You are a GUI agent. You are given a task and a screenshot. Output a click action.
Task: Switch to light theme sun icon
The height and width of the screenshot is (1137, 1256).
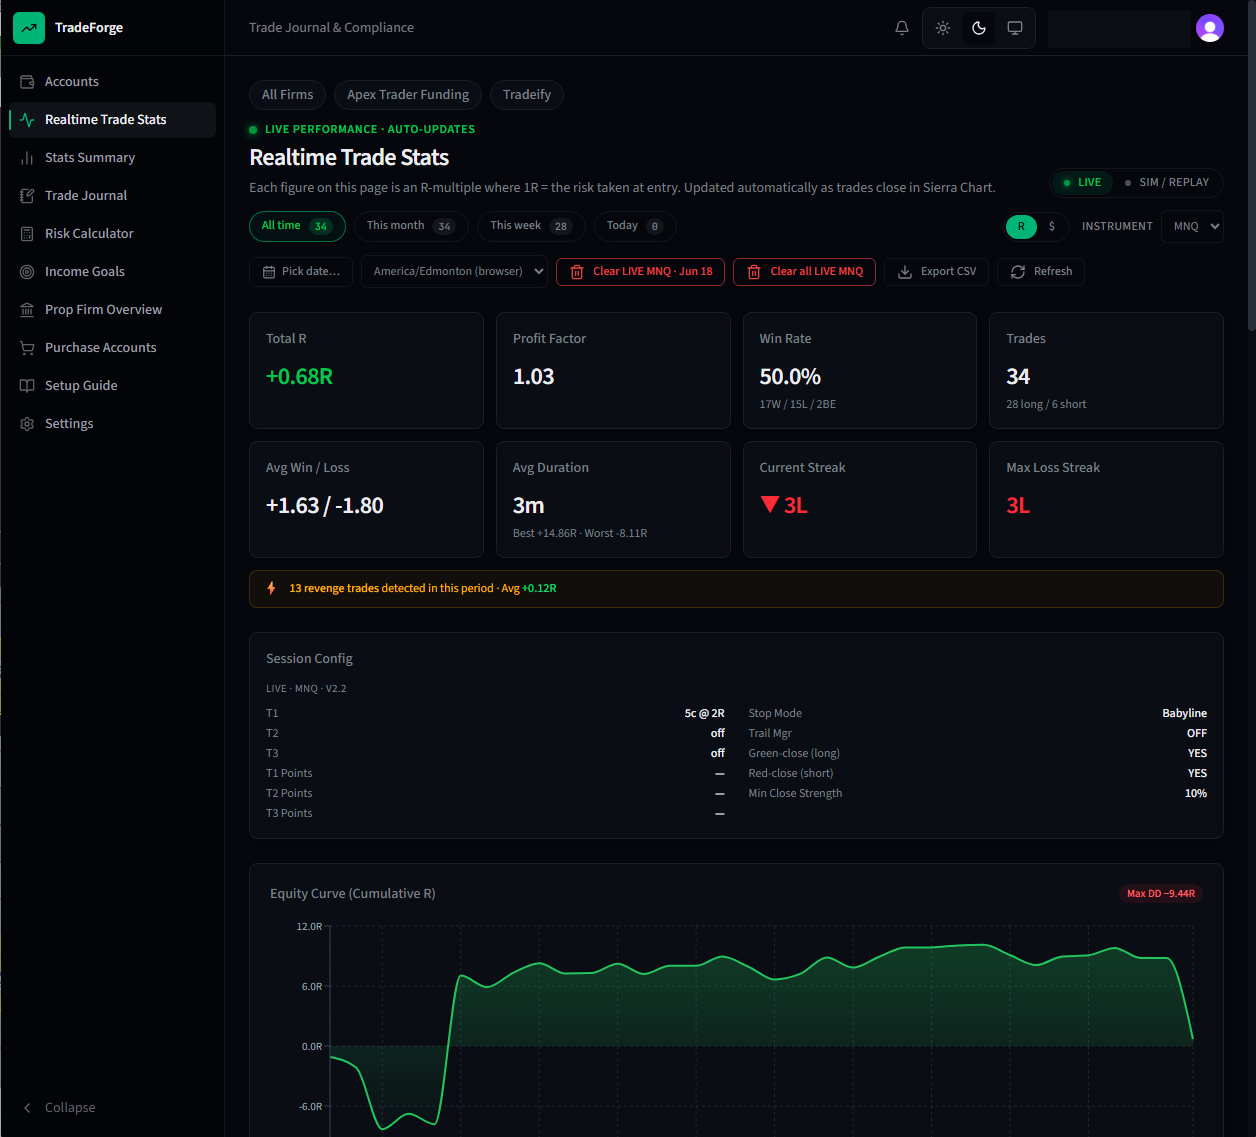pos(943,28)
